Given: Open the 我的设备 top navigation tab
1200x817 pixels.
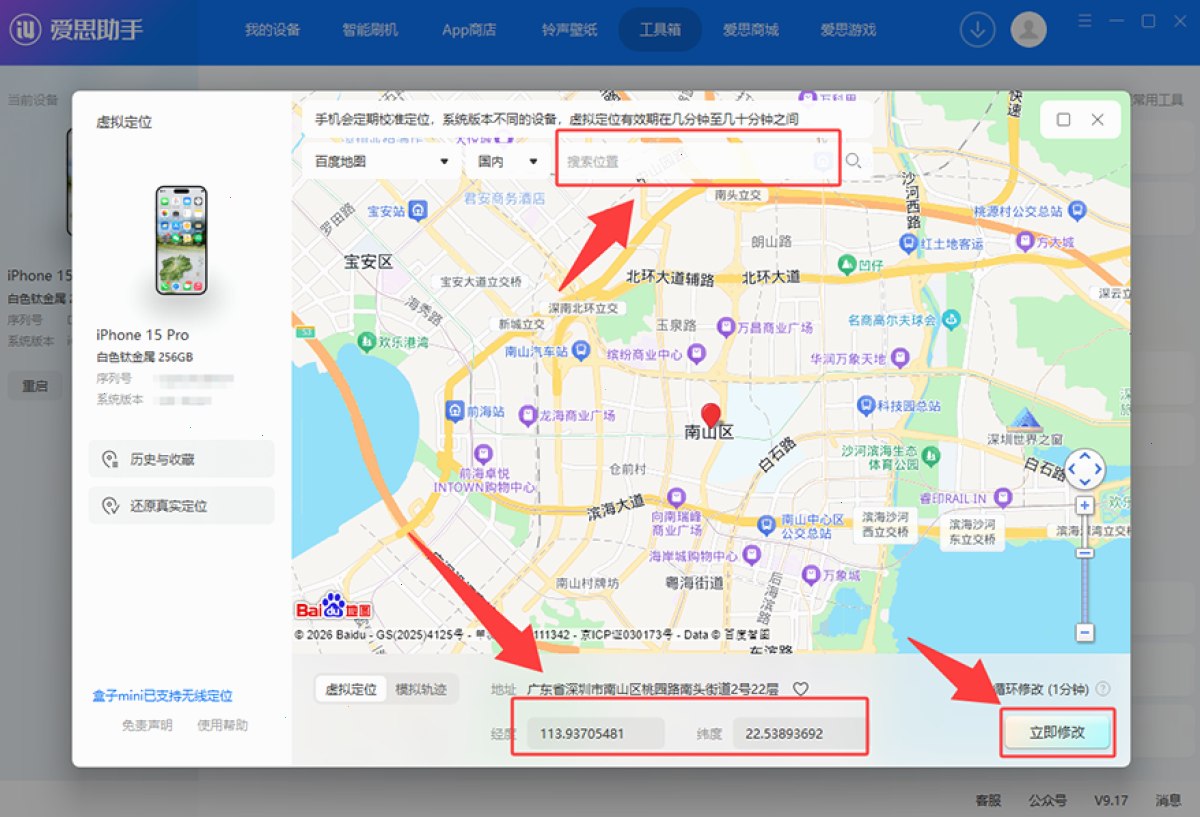Looking at the screenshot, I should (x=272, y=30).
